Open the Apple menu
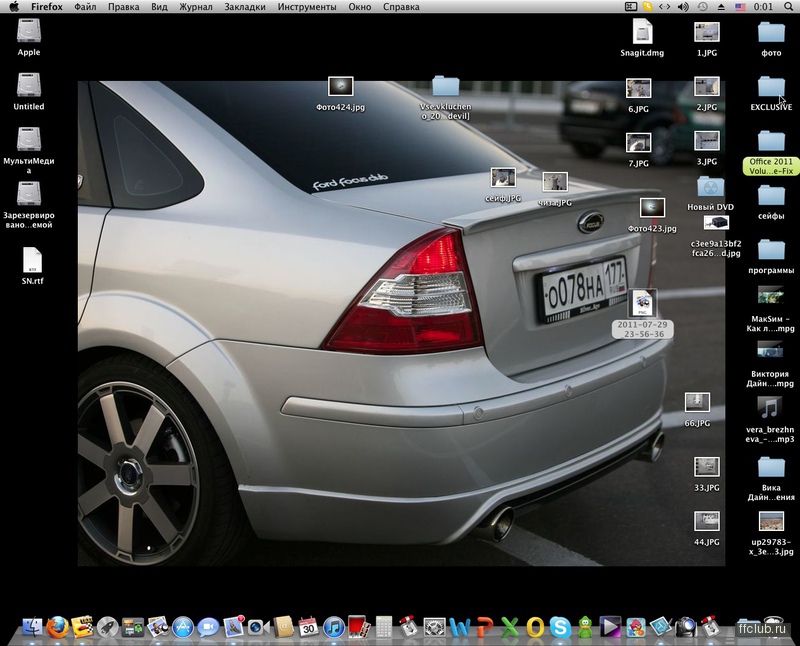 (14, 7)
